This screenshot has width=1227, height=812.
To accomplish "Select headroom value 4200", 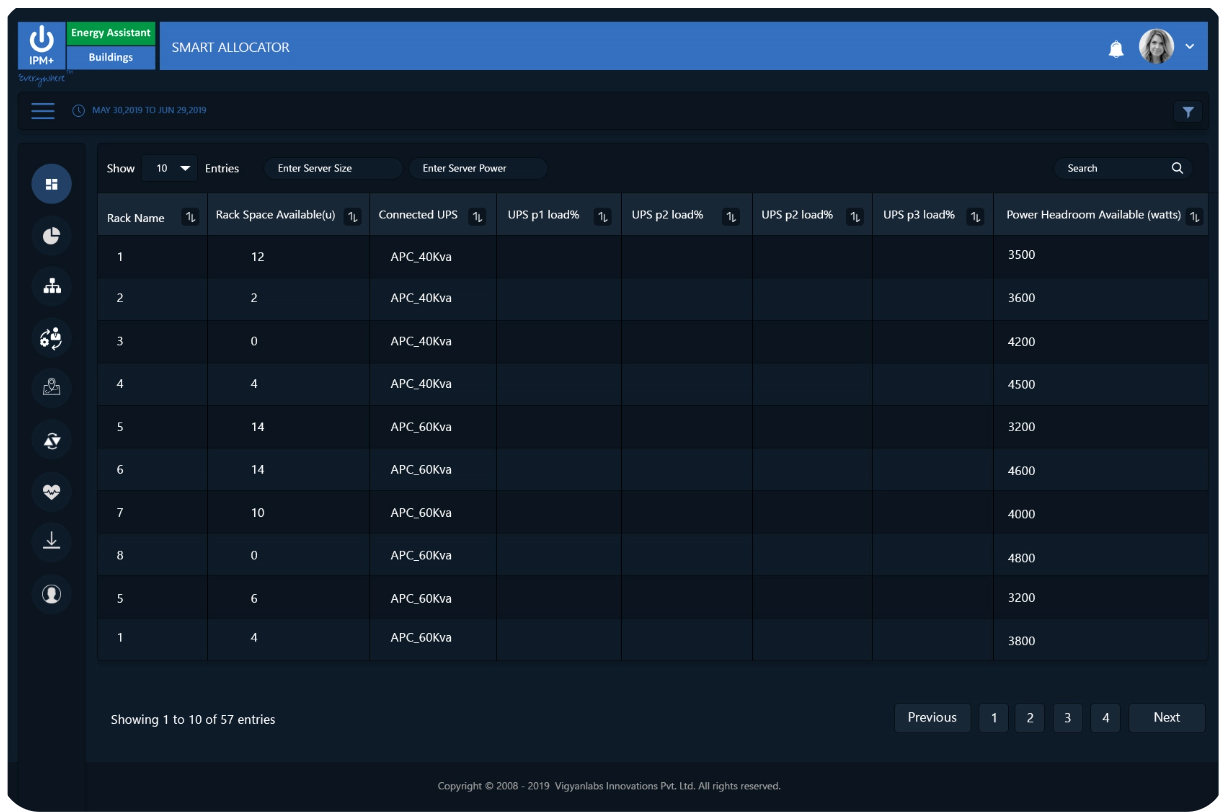I will pyautogui.click(x=1021, y=342).
